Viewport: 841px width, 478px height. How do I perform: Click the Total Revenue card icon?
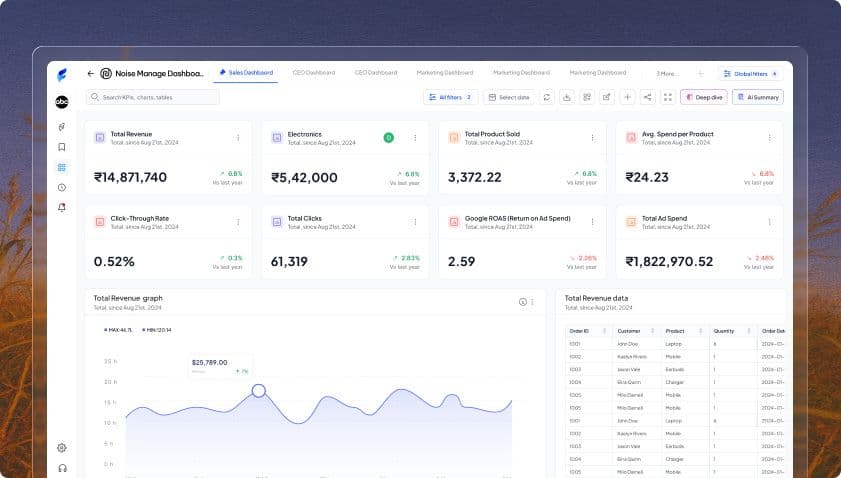[100, 137]
